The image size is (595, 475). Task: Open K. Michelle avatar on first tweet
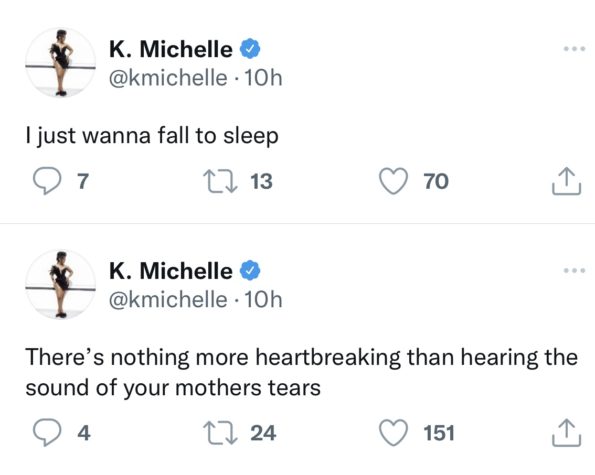(x=60, y=63)
